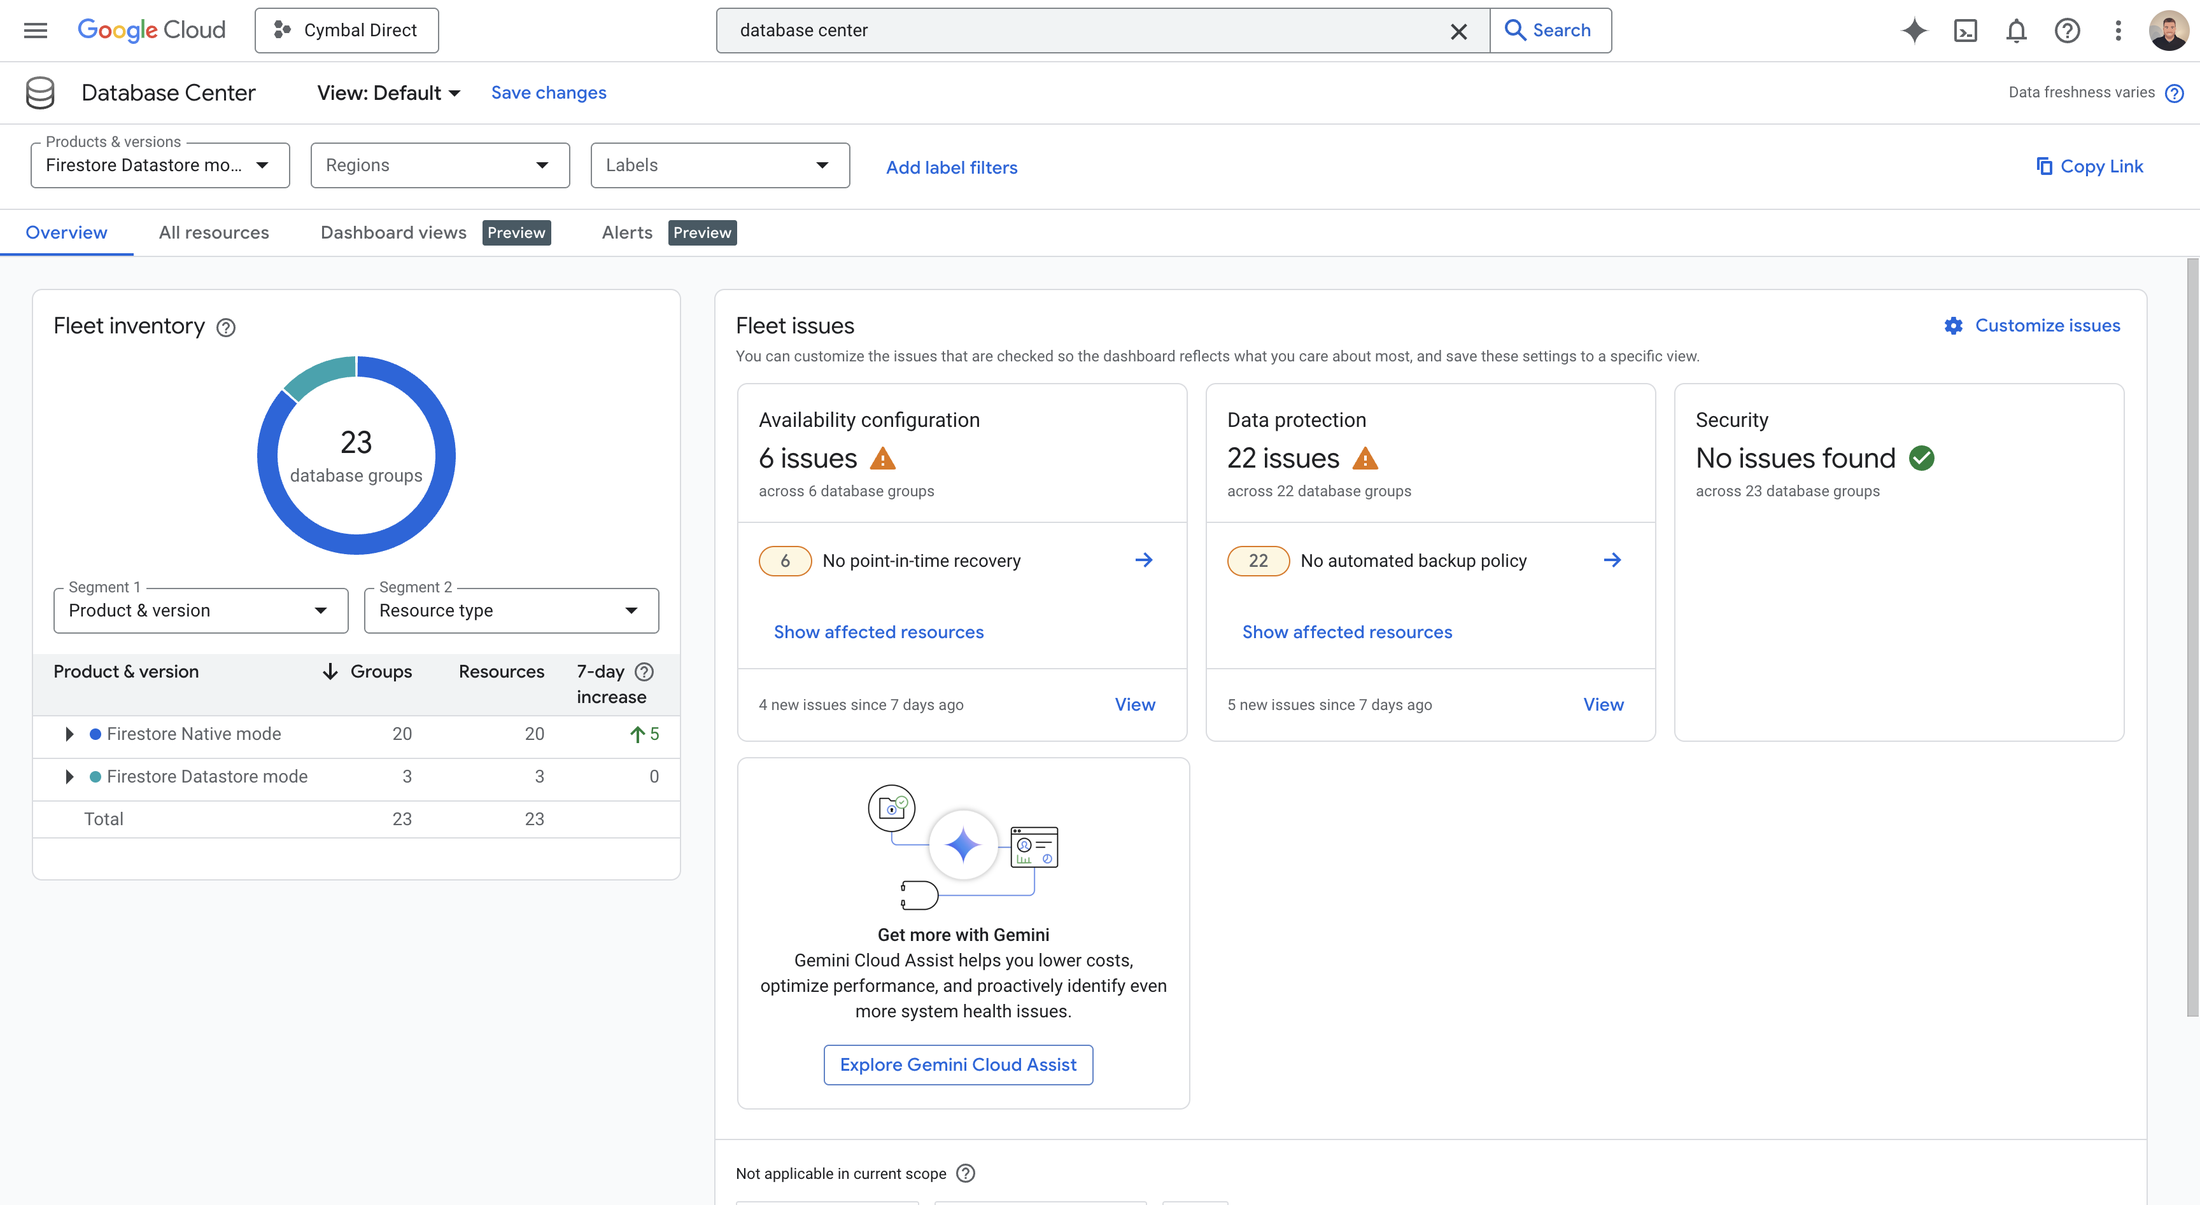
Task: Show affected resources for Data protection
Action: [x=1347, y=632]
